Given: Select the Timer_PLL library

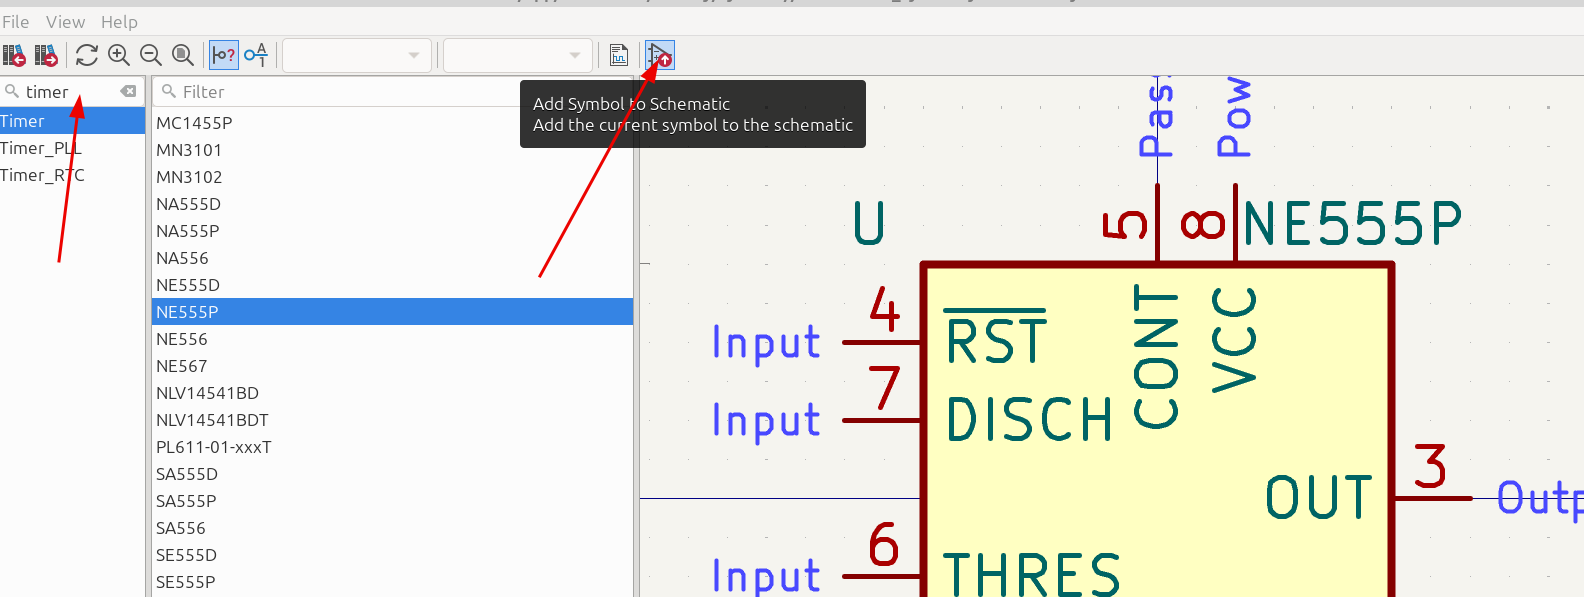Looking at the screenshot, I should pos(72,148).
